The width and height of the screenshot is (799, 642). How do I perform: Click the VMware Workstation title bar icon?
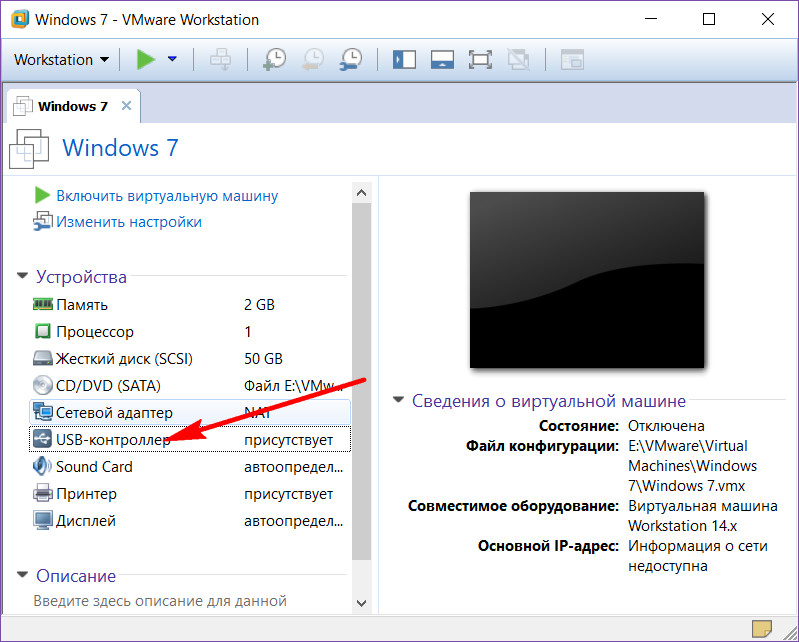[20, 19]
